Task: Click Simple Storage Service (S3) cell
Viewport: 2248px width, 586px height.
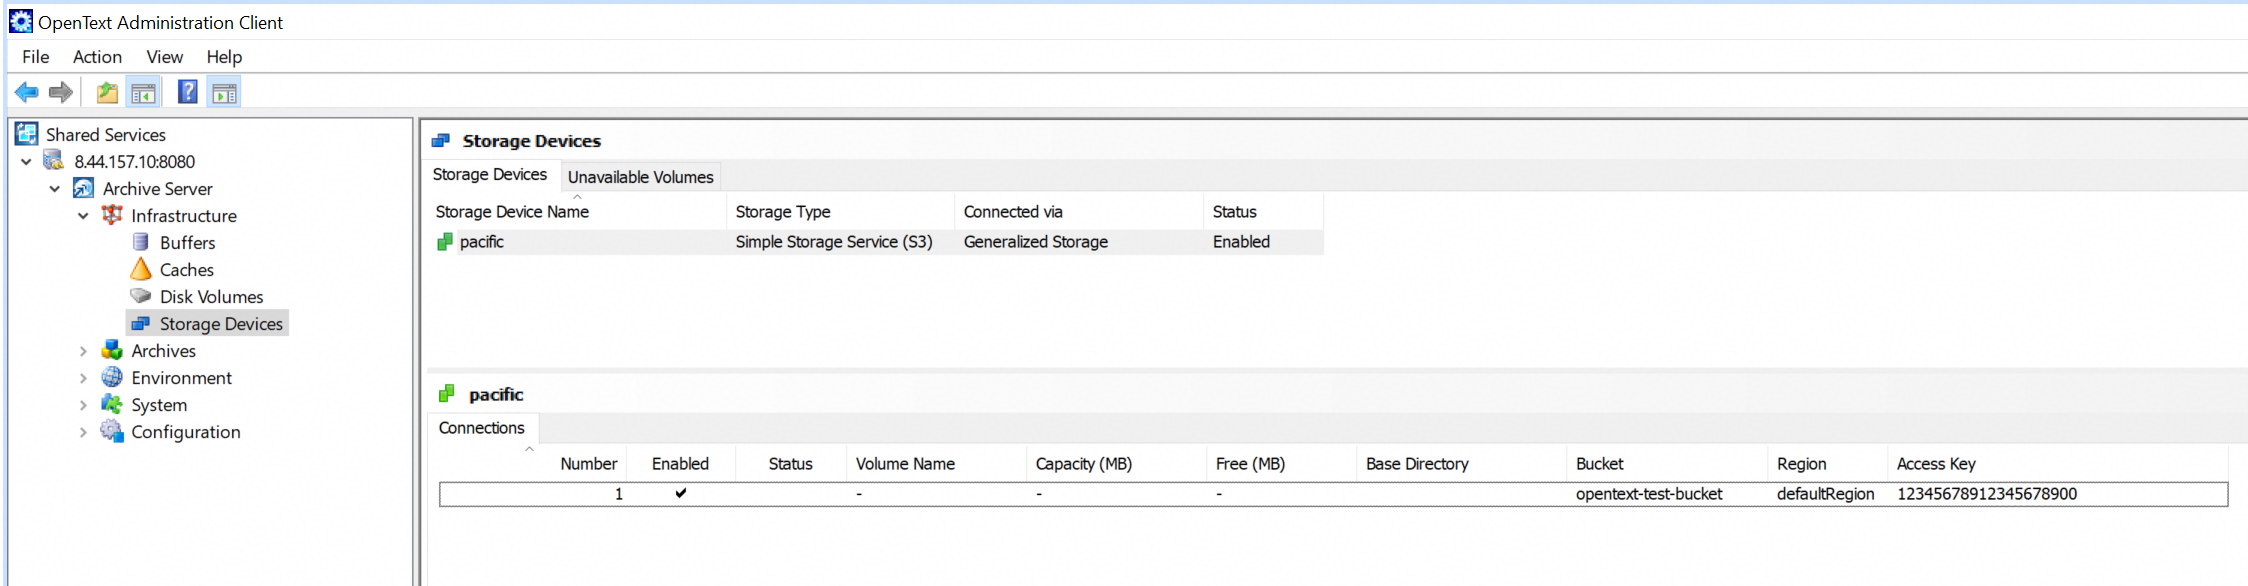Action: point(834,242)
